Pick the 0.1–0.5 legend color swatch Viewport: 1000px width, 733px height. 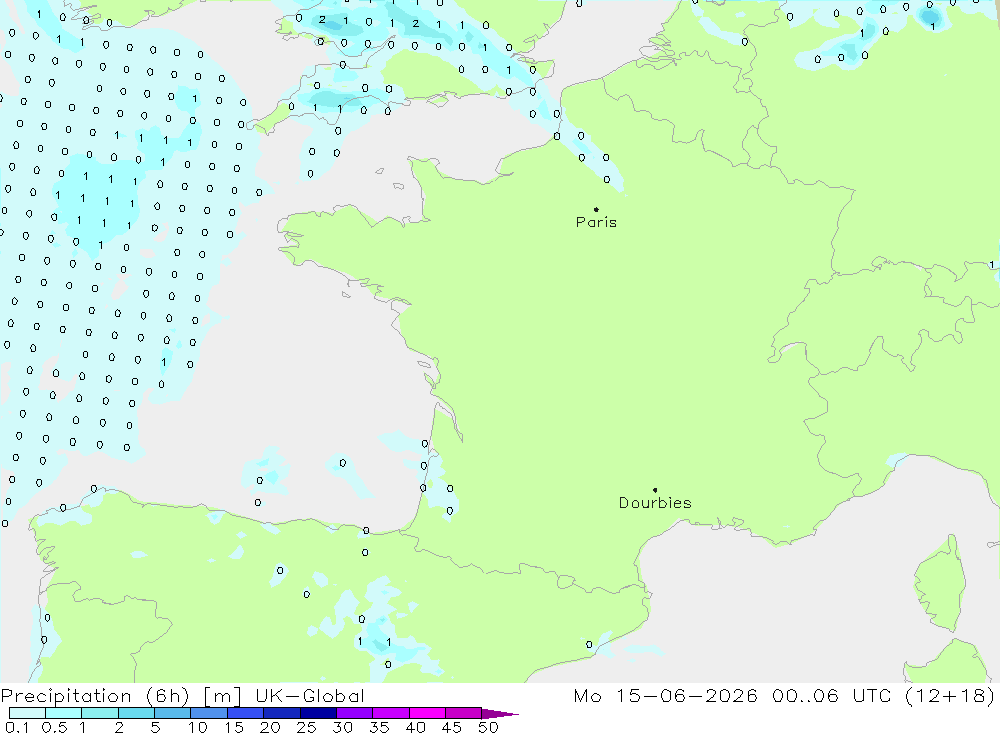pyautogui.click(x=27, y=713)
